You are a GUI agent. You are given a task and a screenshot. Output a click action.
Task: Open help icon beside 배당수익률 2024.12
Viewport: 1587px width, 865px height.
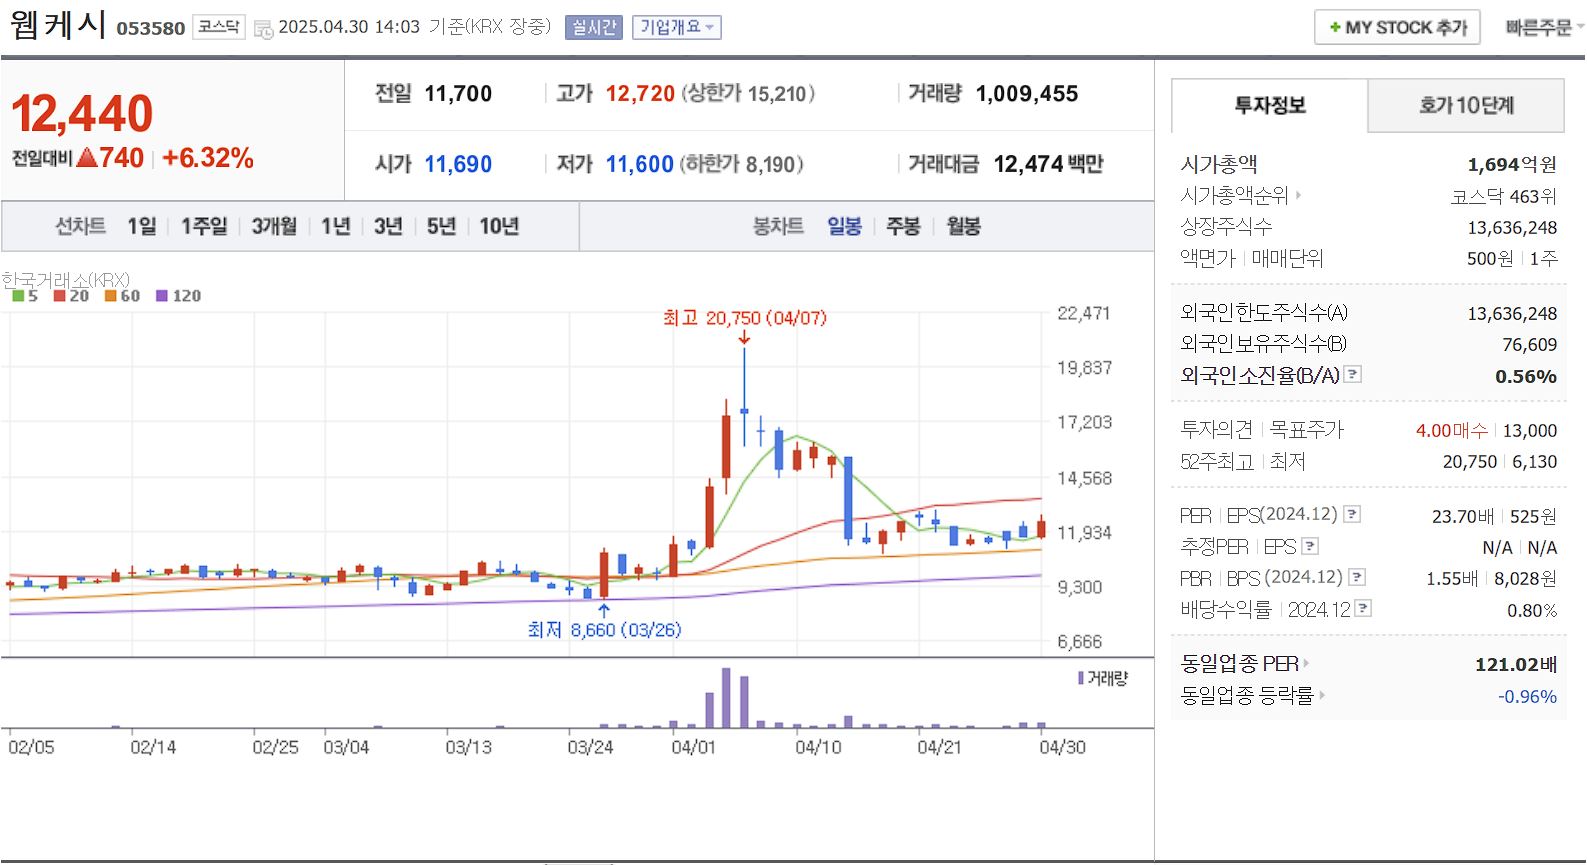click(x=1363, y=608)
